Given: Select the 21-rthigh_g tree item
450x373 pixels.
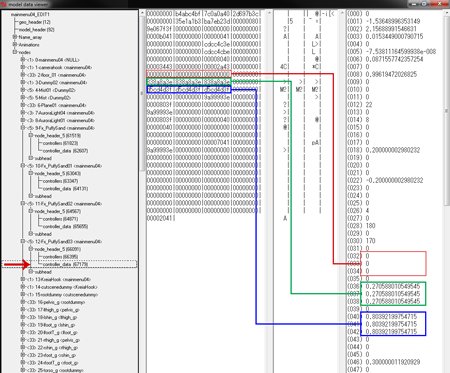Looking at the screenshot, I should pos(54,340).
